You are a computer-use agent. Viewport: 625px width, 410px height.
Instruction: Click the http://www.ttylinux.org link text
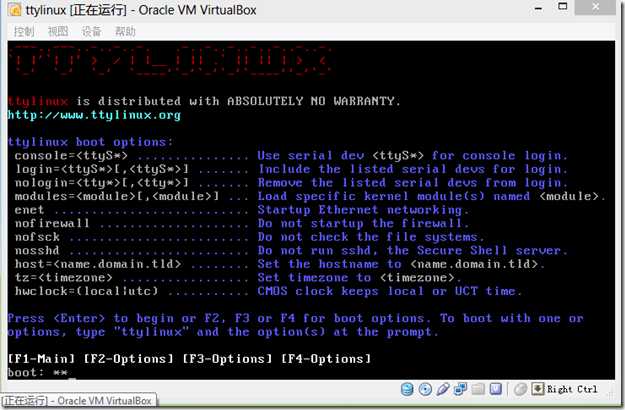(94, 115)
